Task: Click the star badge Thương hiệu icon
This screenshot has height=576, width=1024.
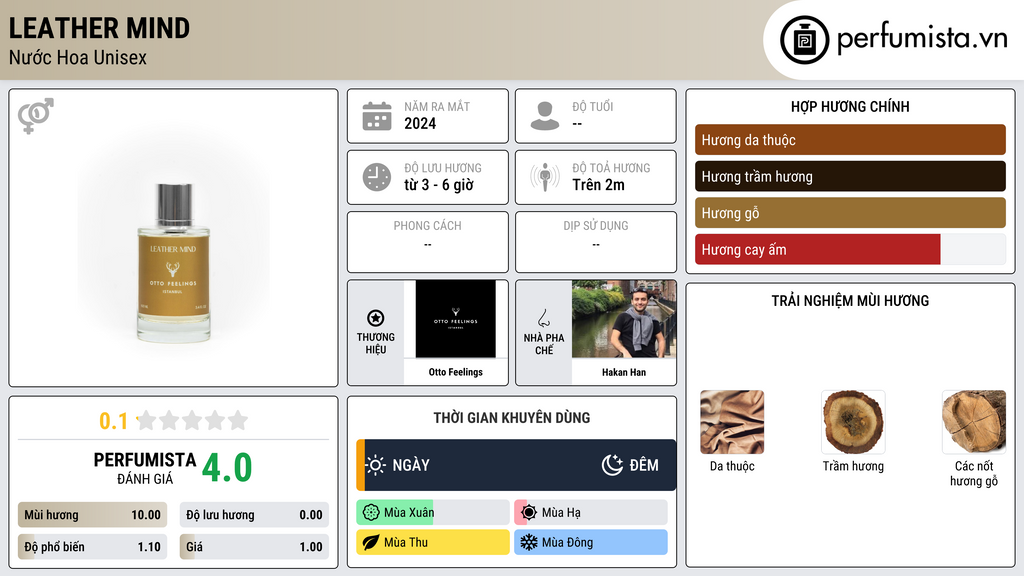Action: (x=376, y=318)
